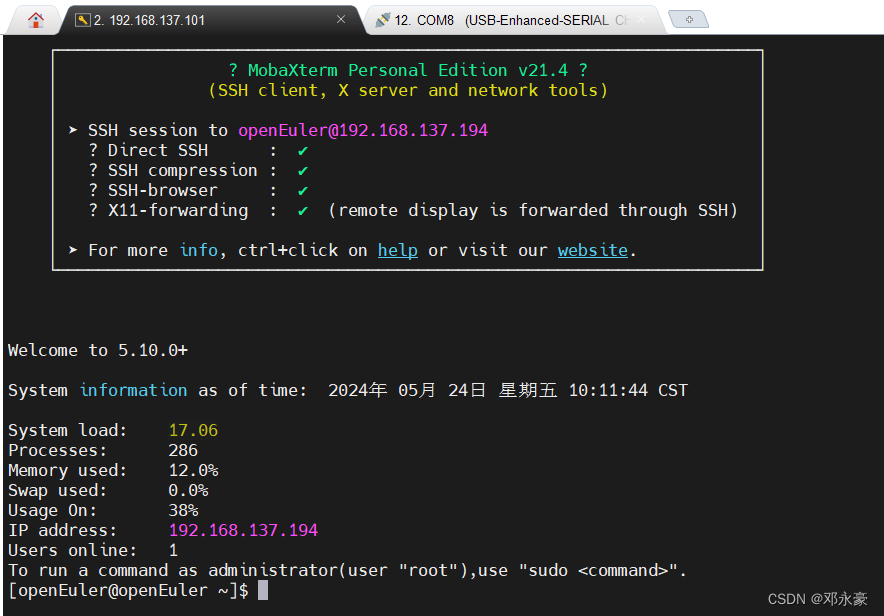This screenshot has width=884, height=616.
Task: Click the terminal cursor at the shell prompt
Action: pyautogui.click(x=263, y=591)
